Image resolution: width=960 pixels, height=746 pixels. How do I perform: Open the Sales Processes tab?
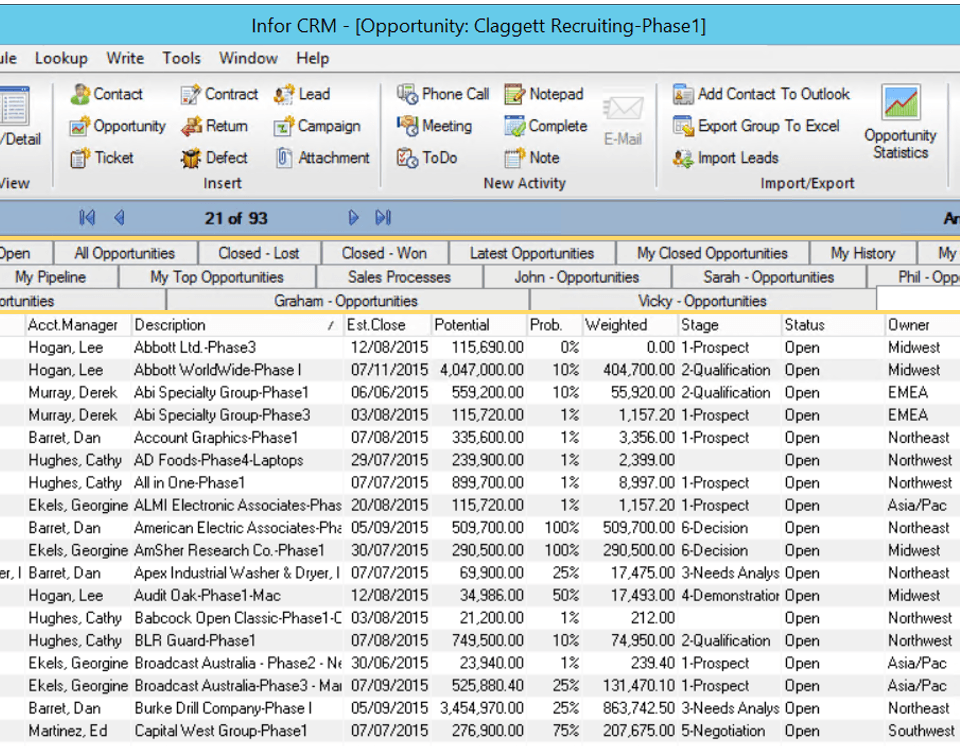pos(400,277)
